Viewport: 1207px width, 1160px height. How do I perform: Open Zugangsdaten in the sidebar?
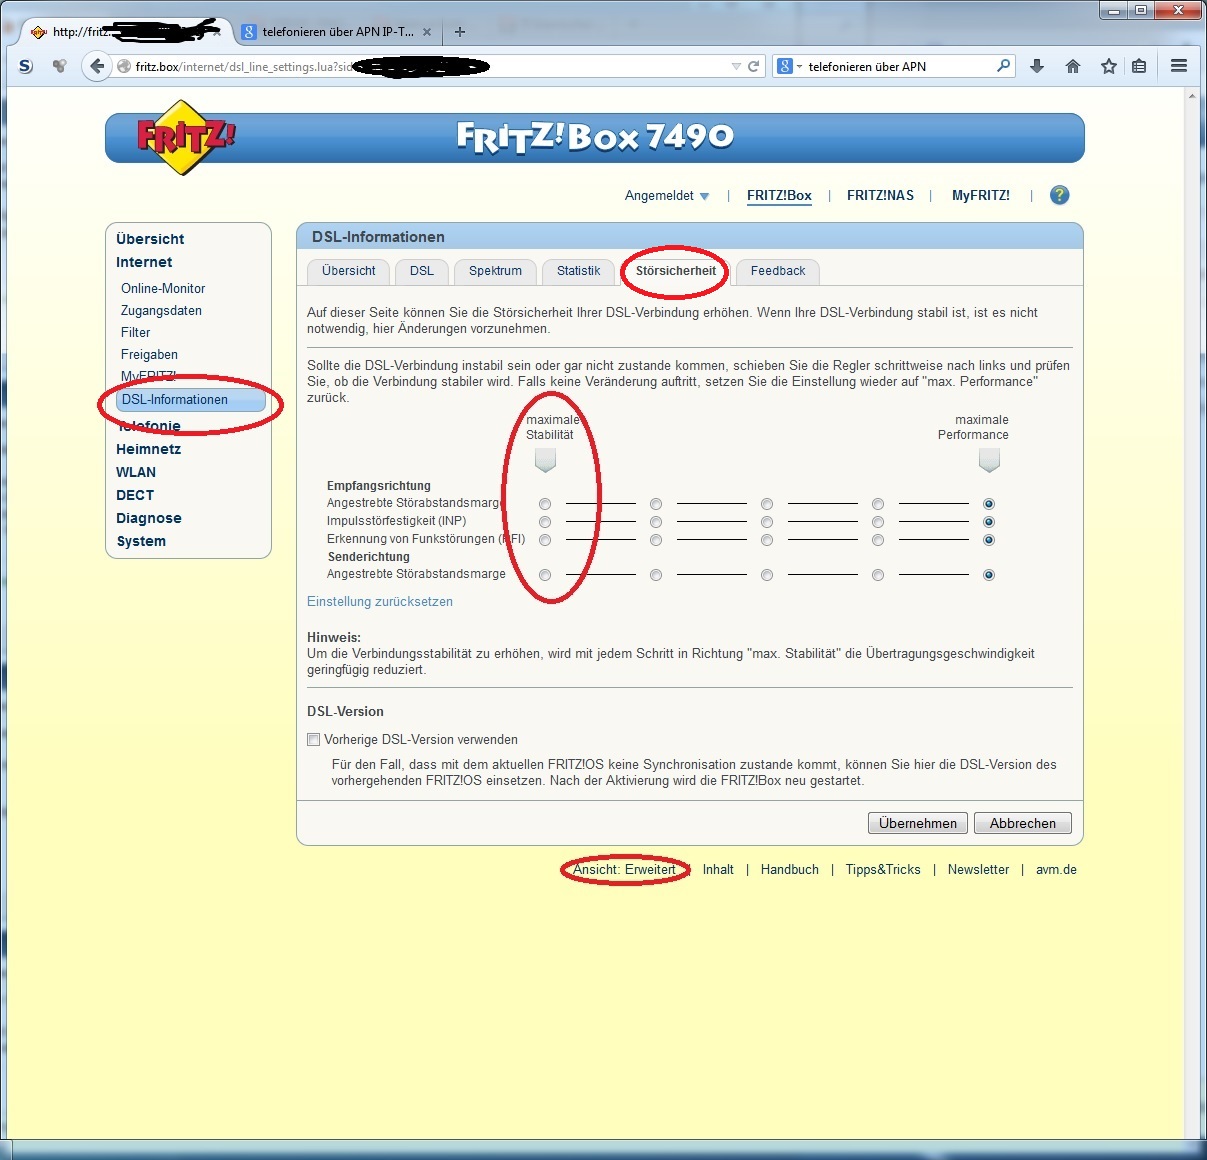(161, 310)
